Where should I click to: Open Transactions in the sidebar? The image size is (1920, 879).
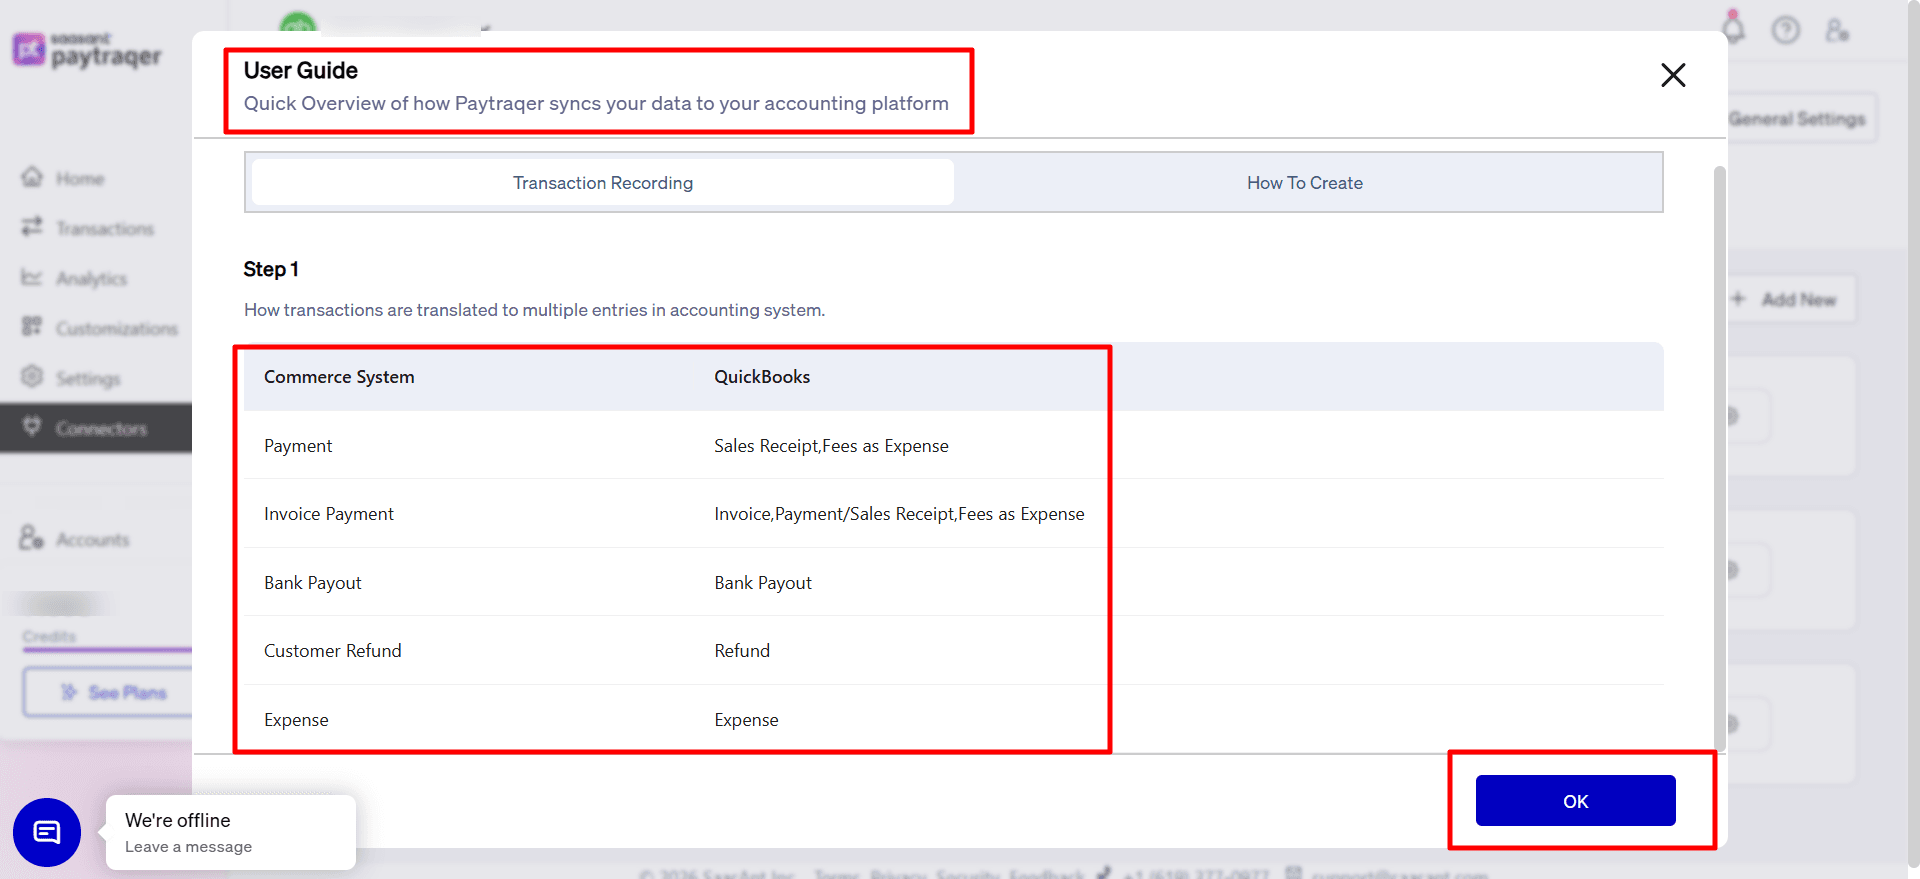pos(105,229)
